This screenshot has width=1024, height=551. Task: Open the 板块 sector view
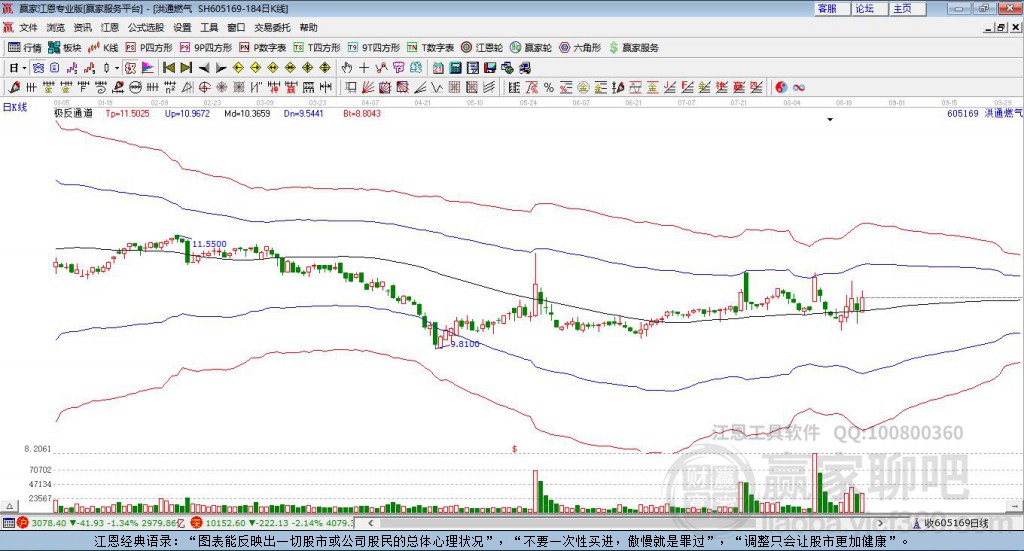pos(64,48)
